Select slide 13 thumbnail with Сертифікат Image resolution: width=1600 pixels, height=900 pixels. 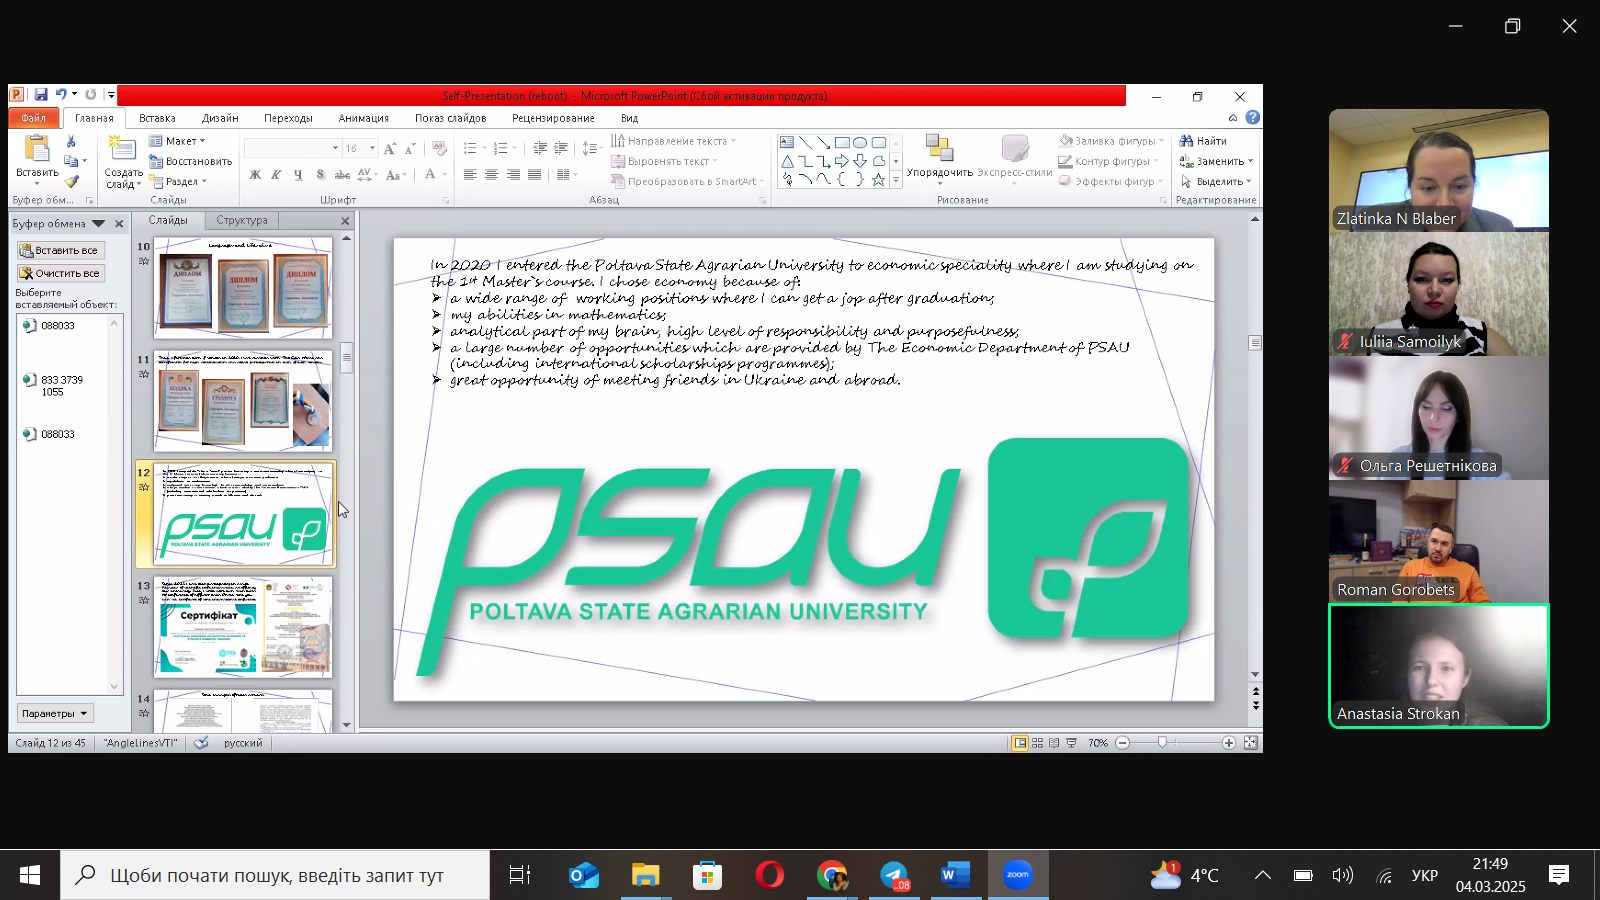click(243, 627)
